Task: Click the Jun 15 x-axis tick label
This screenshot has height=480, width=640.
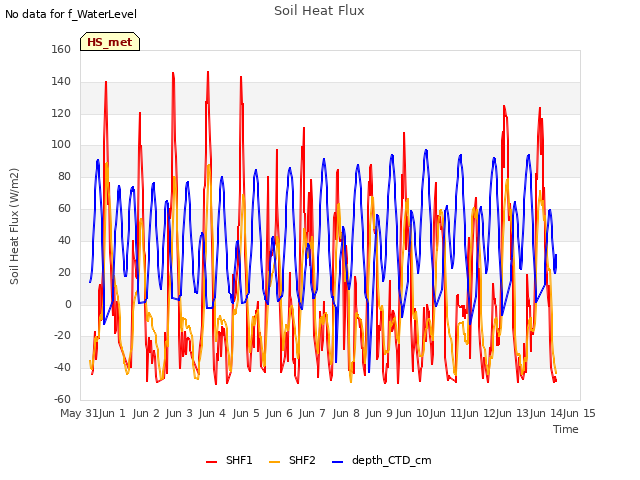Action: (579, 413)
